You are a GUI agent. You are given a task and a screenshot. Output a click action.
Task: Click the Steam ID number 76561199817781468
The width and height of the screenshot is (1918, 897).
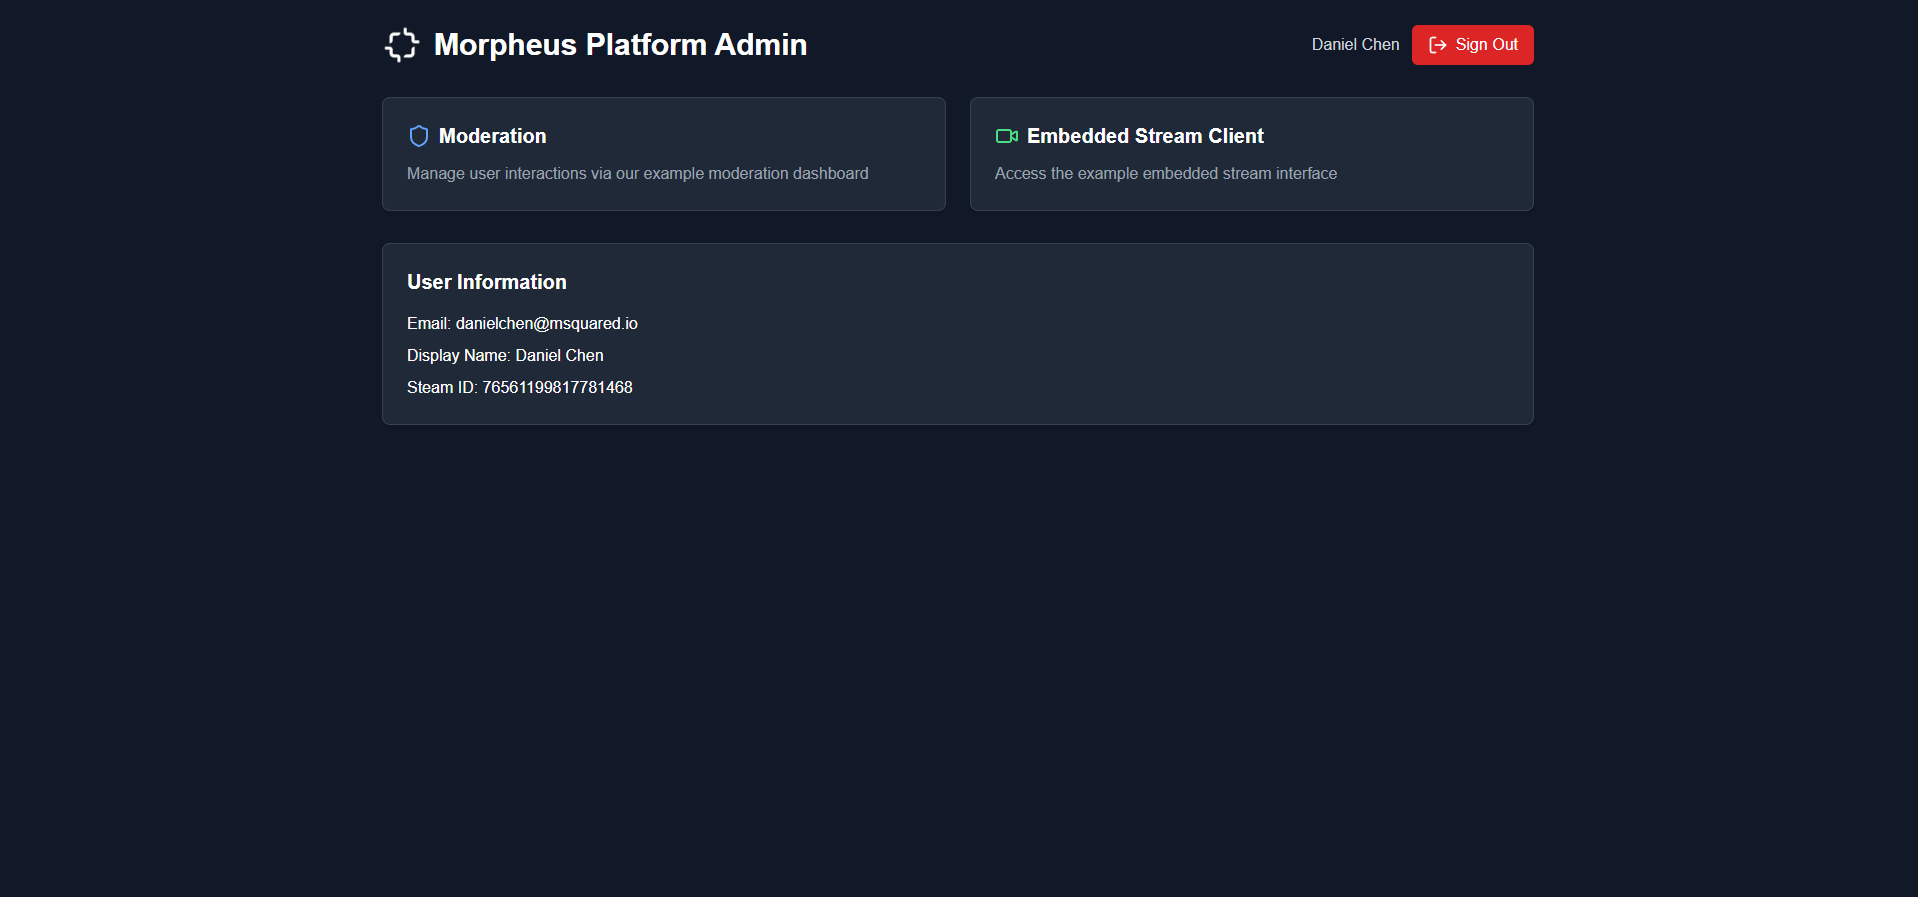pos(557,388)
